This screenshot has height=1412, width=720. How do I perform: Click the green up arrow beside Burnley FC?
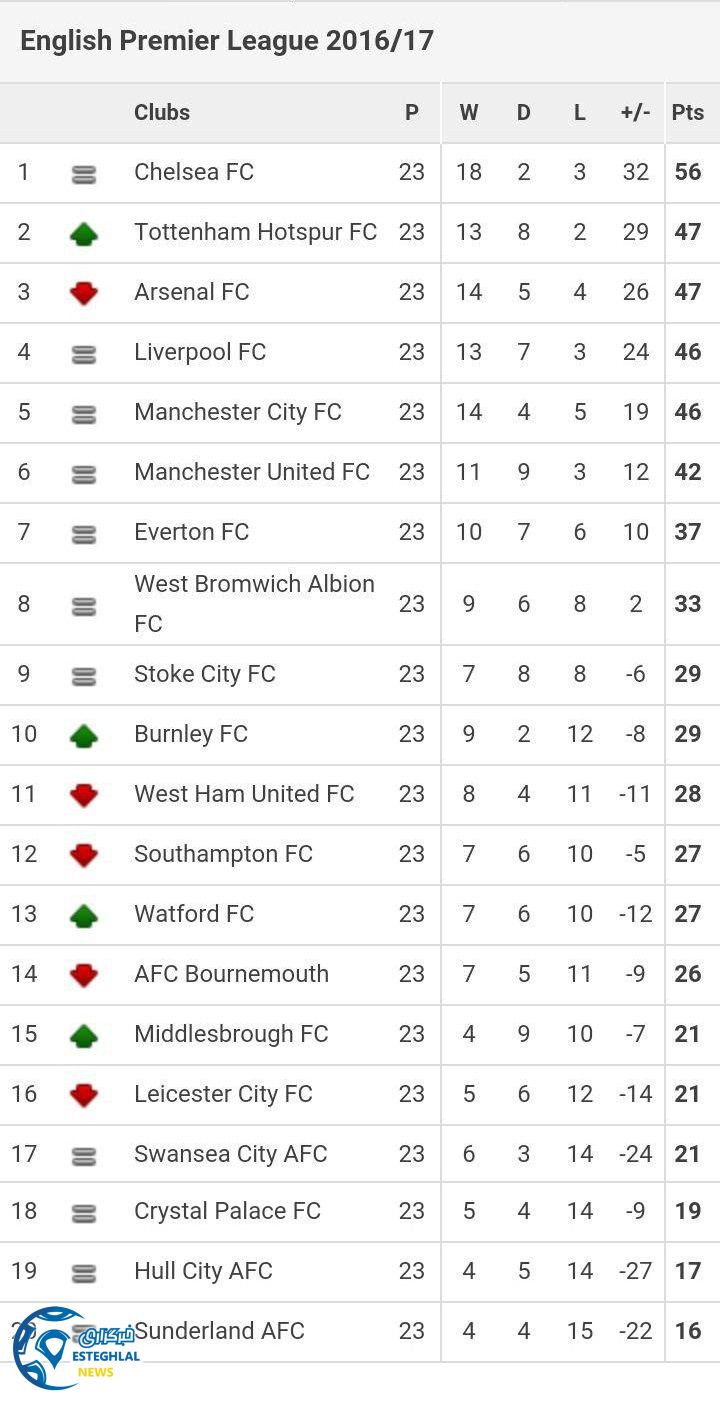tap(84, 736)
